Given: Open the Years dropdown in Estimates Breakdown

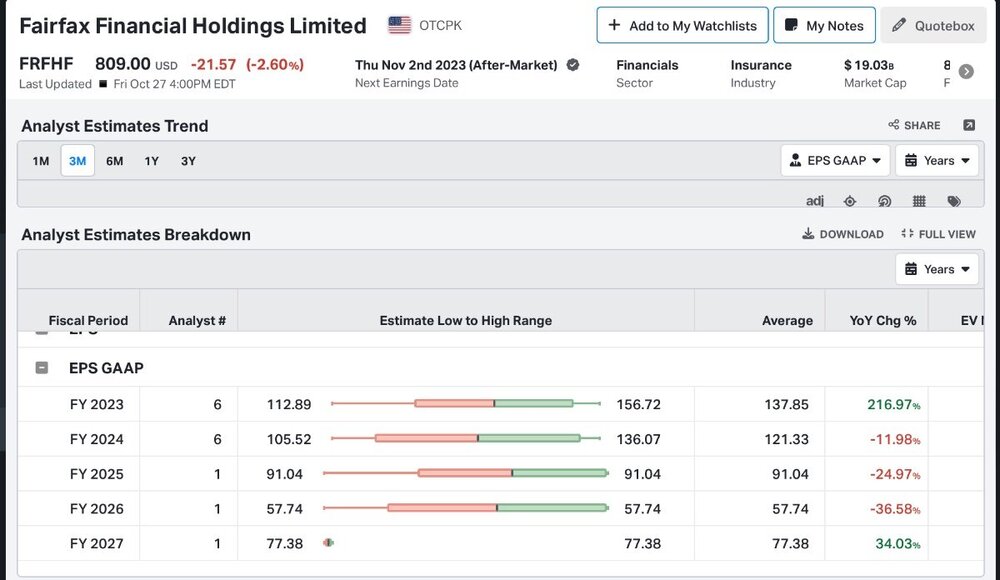Looking at the screenshot, I should (x=937, y=269).
